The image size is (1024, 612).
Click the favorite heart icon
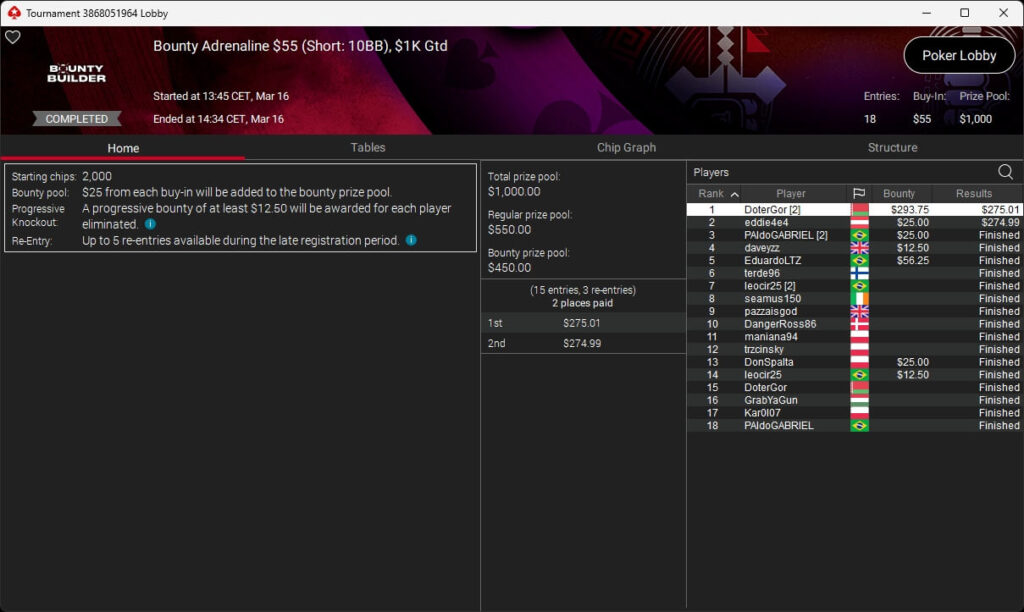[12, 37]
